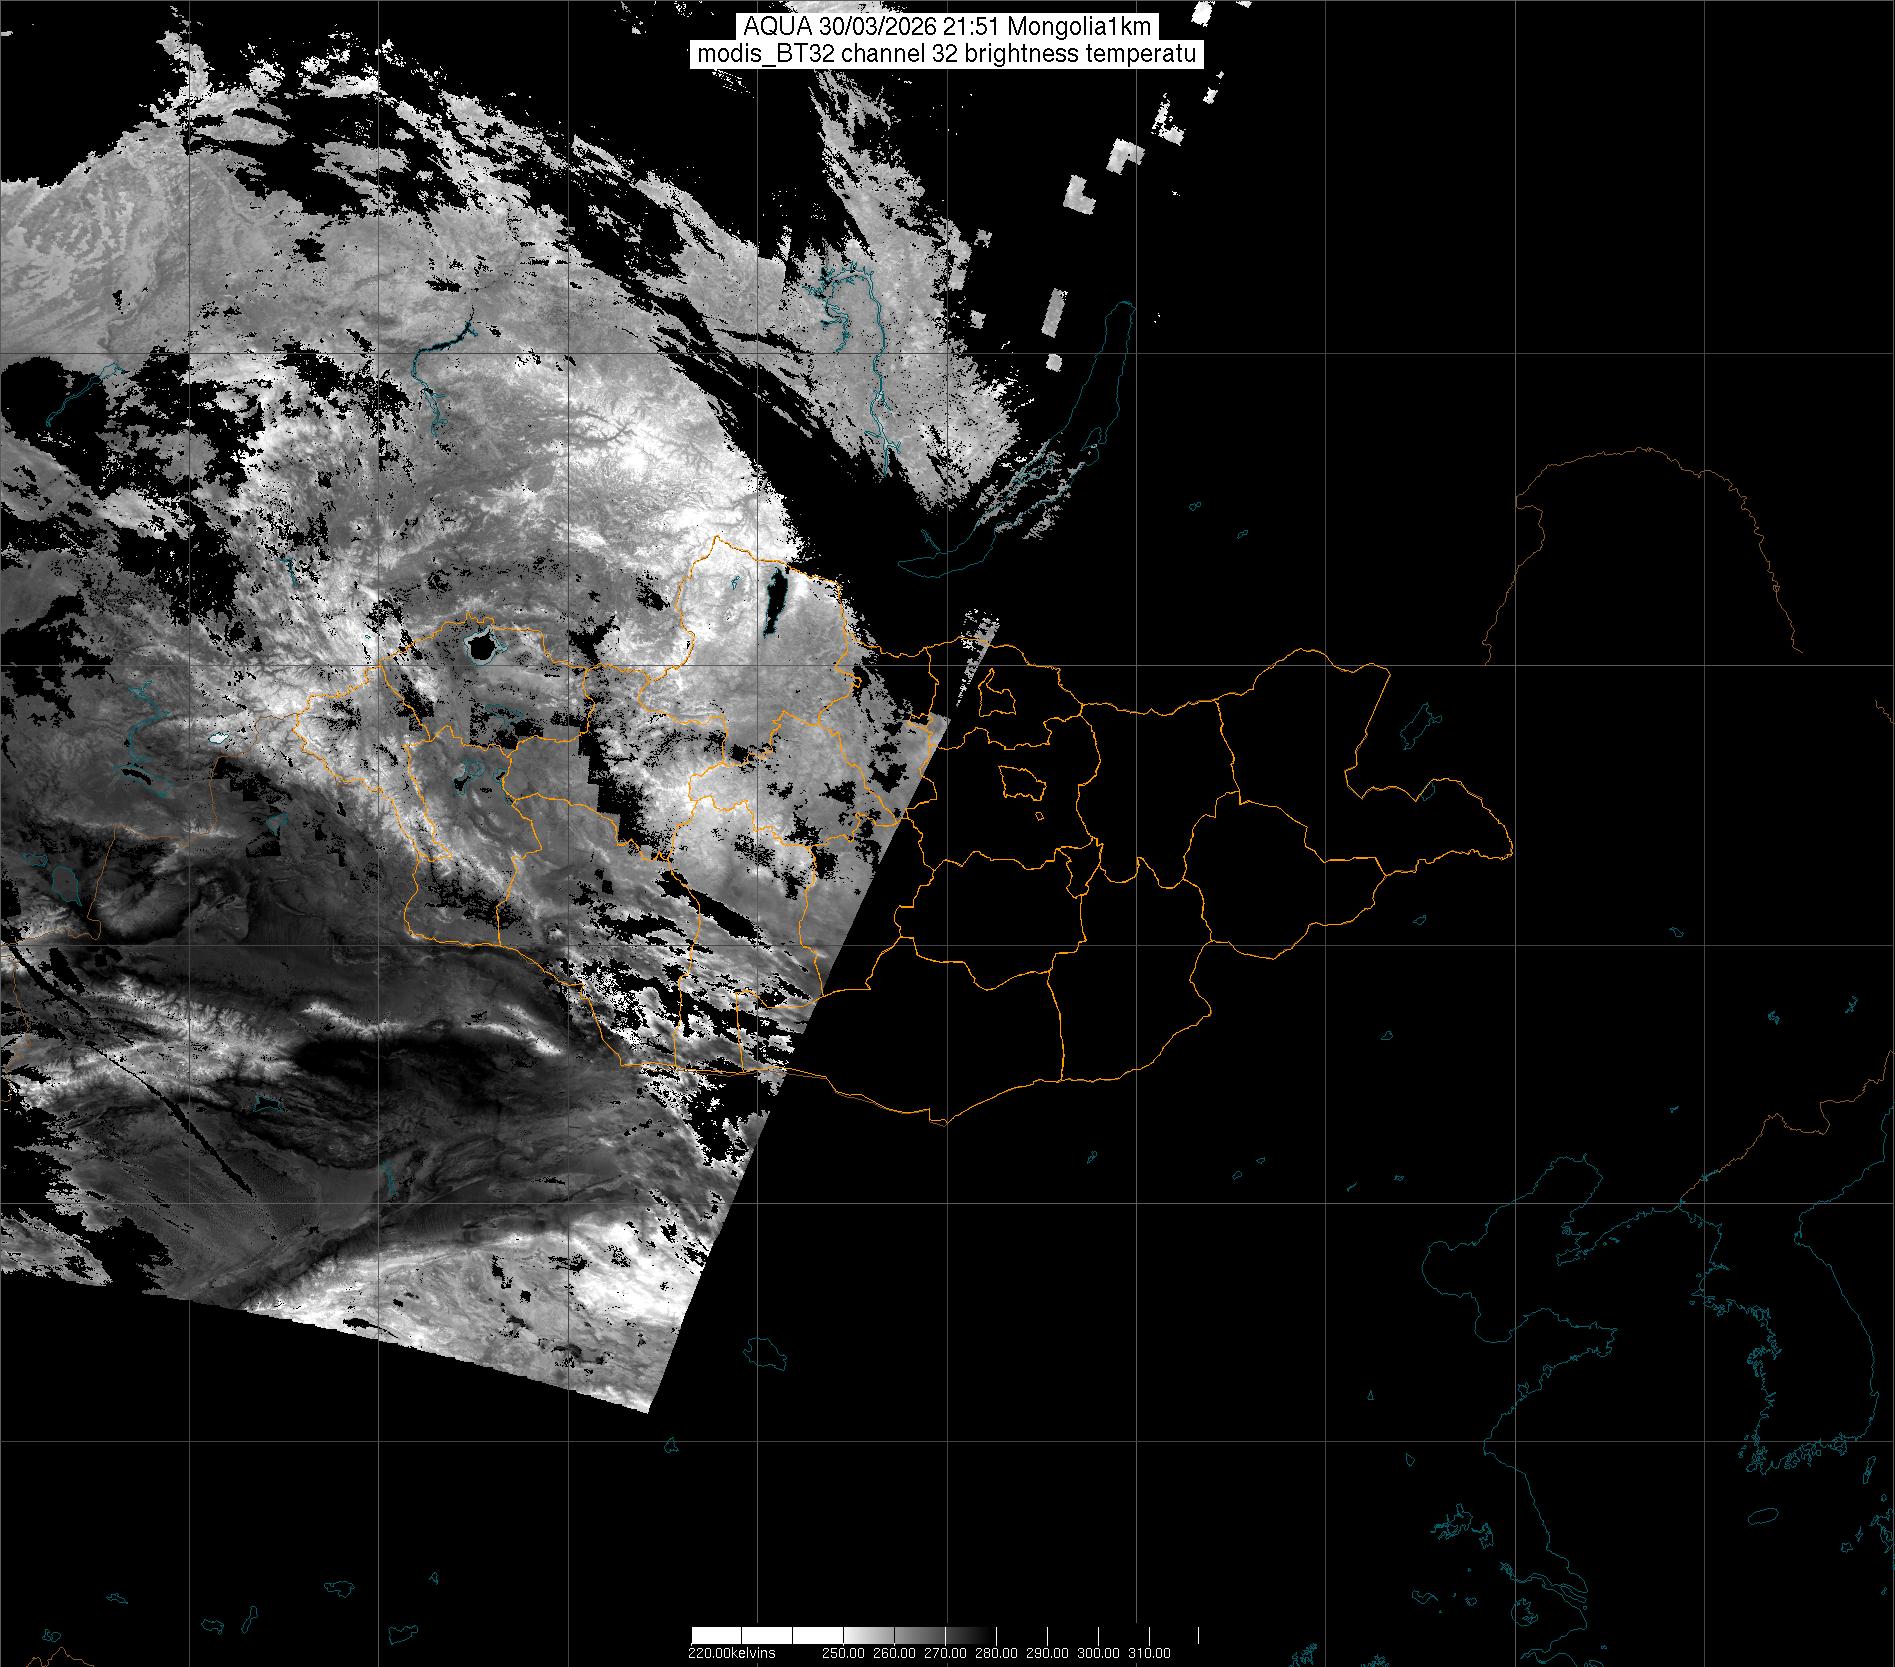Pick the 290.00 colorbar tick label
The width and height of the screenshot is (1895, 1667).
tap(1048, 1653)
